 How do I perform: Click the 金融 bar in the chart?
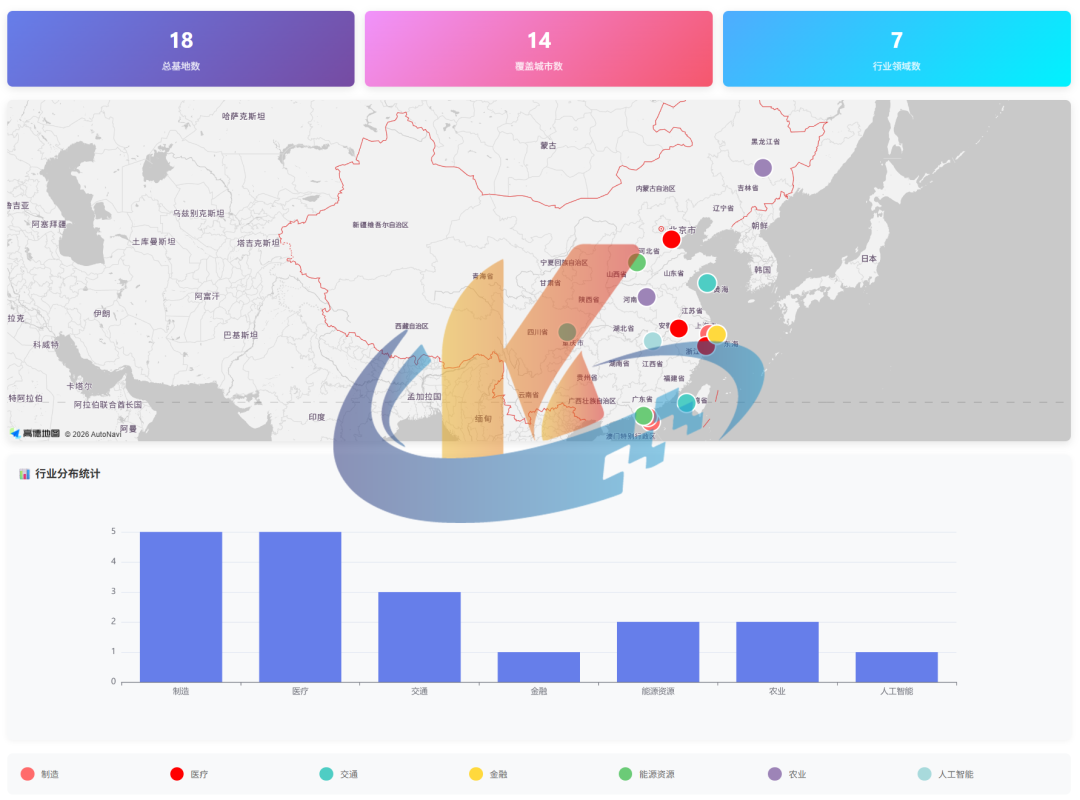click(x=539, y=667)
